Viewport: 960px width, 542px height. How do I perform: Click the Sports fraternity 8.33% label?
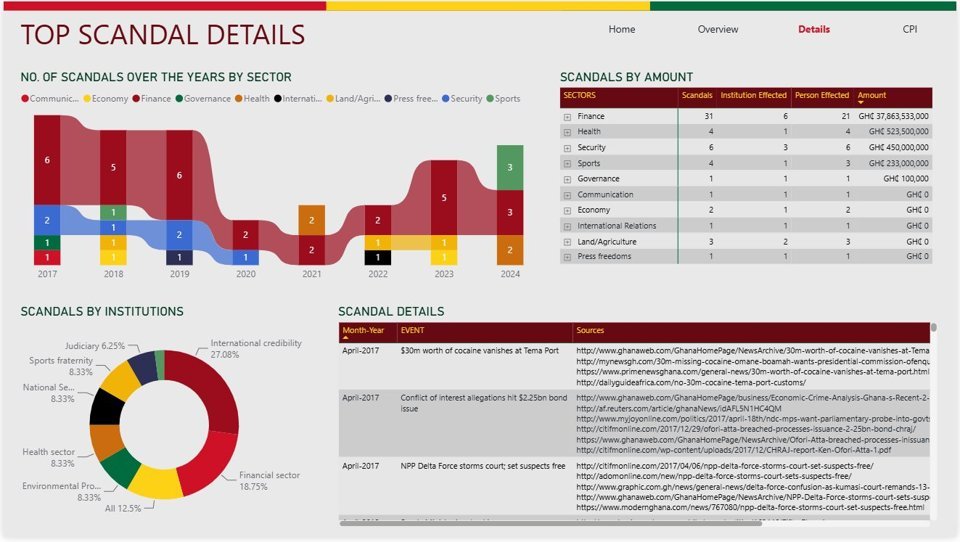61,366
